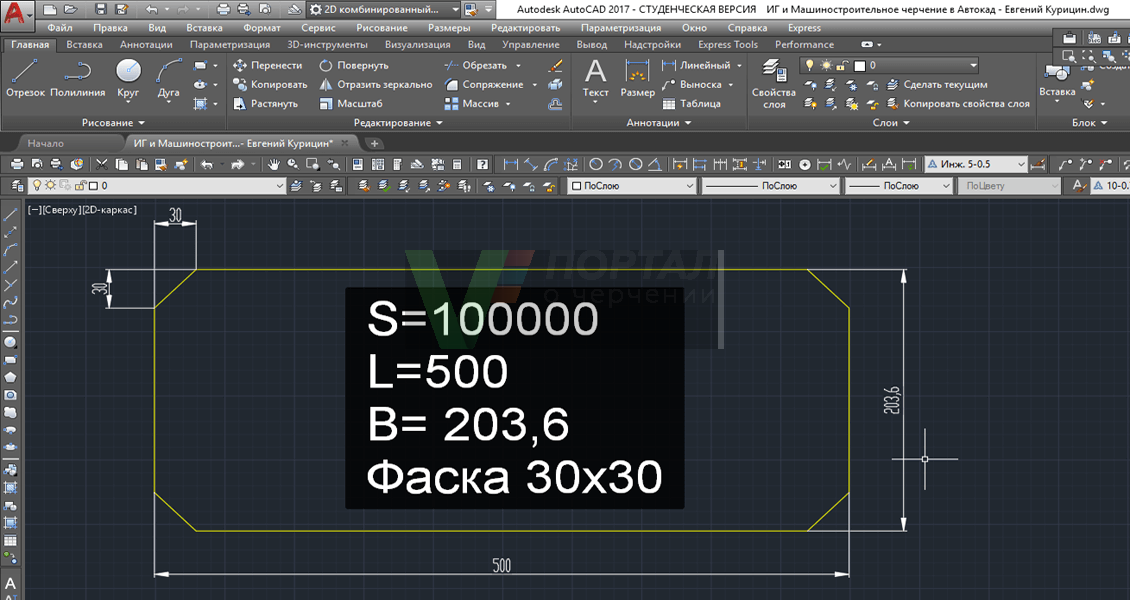
Task: Toggle freeze sun icon in layers toolbar
Action: tap(50, 185)
